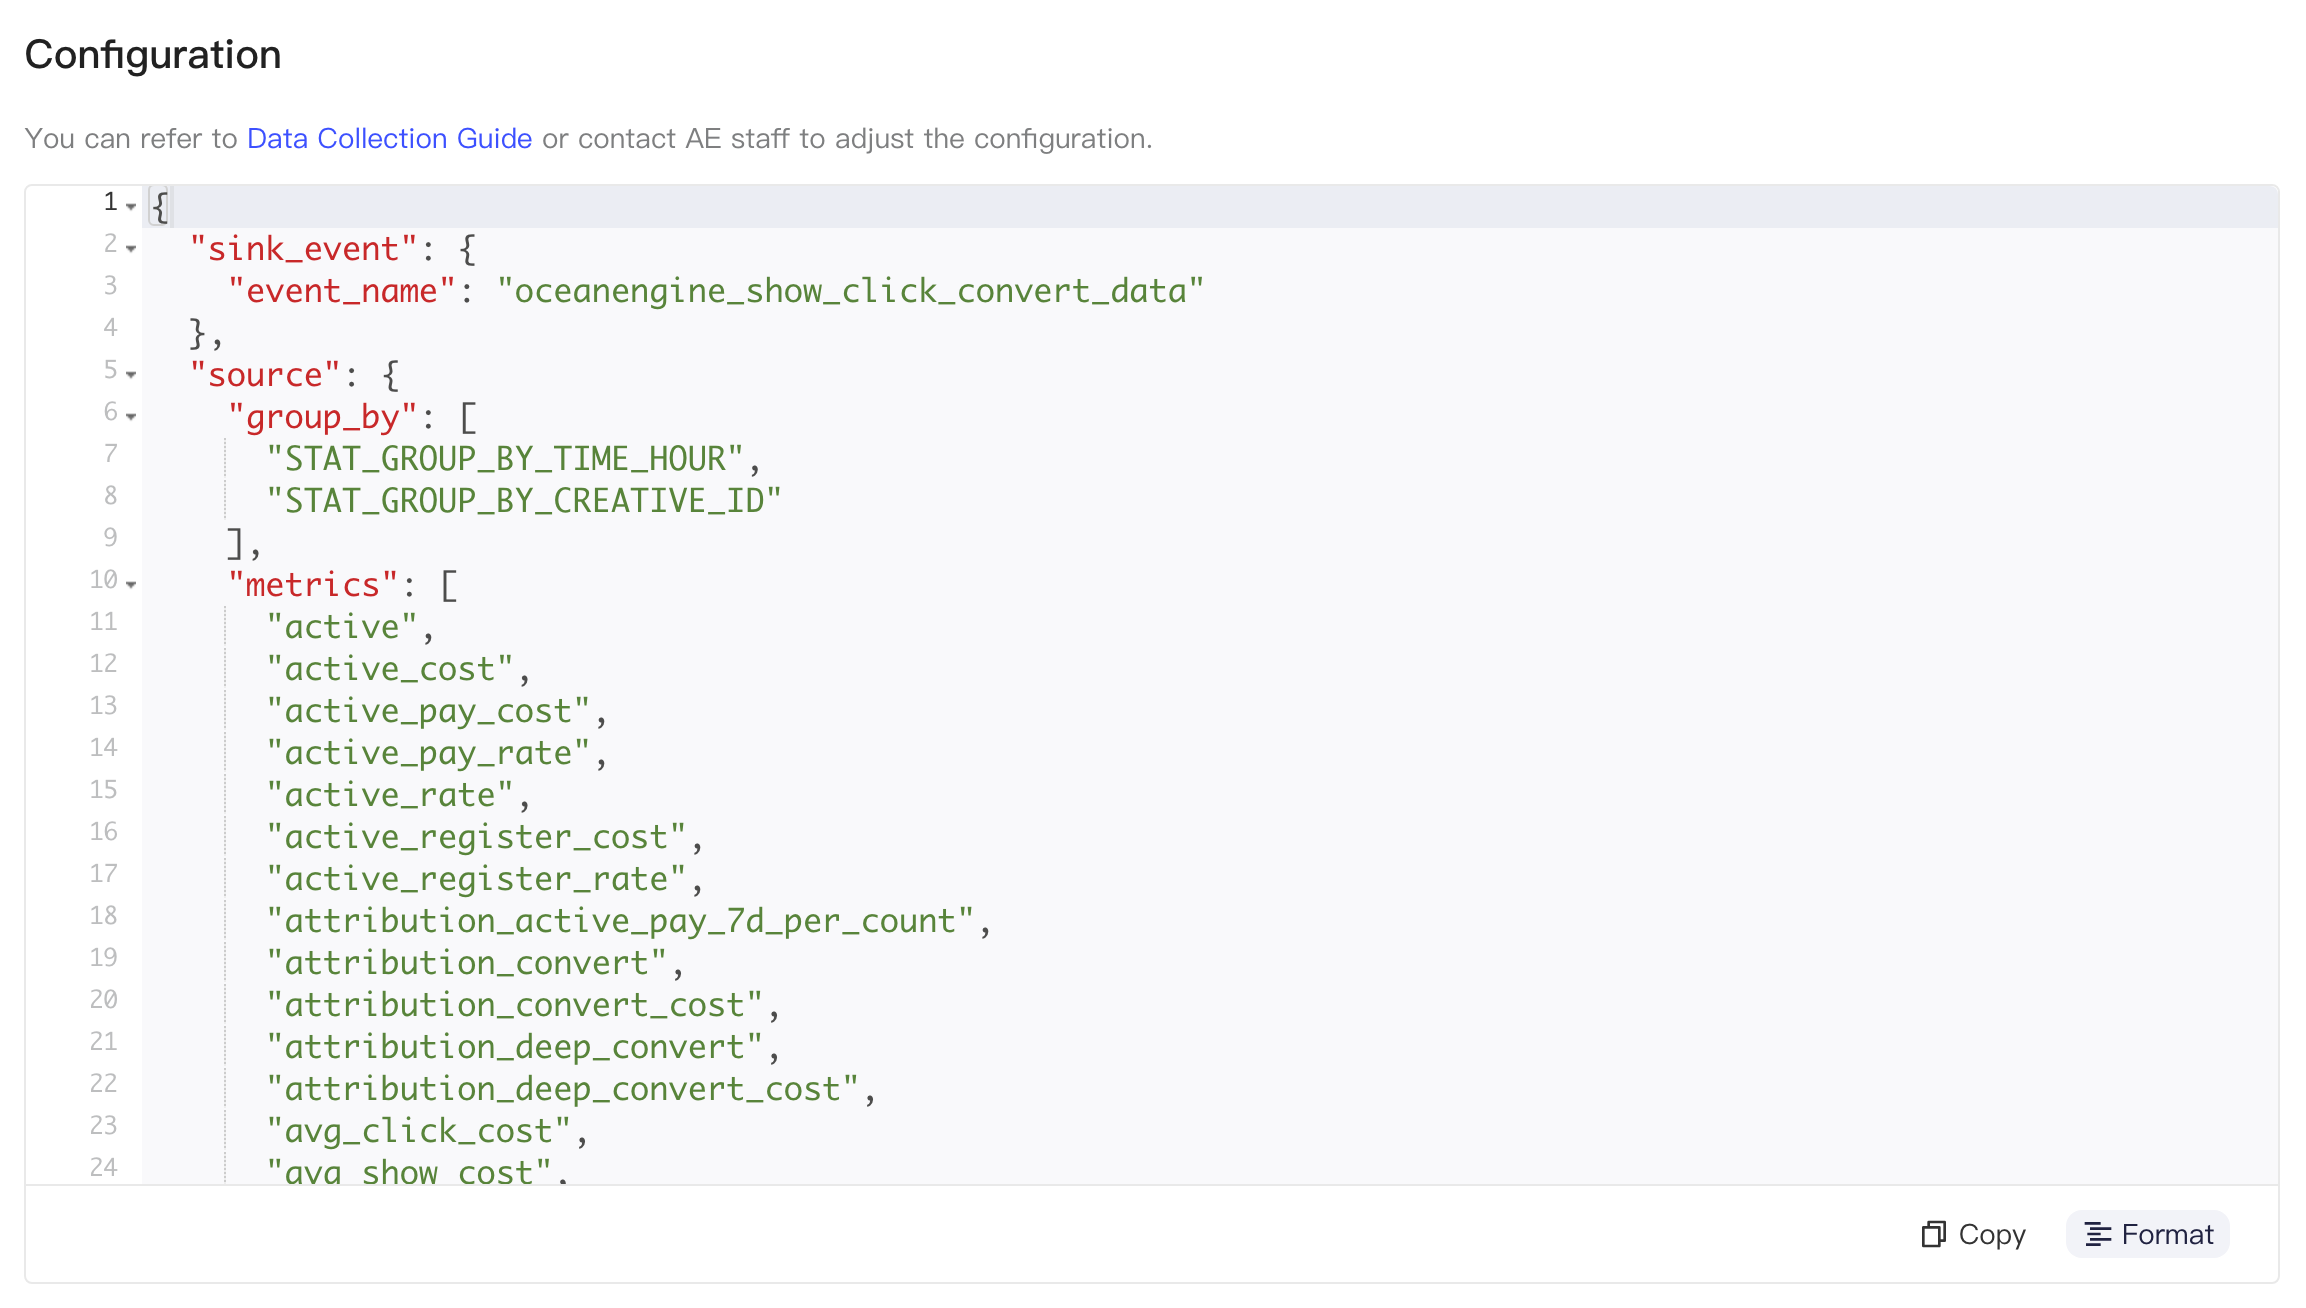Open the Data Collection Guide link
2306x1308 pixels.
point(389,138)
